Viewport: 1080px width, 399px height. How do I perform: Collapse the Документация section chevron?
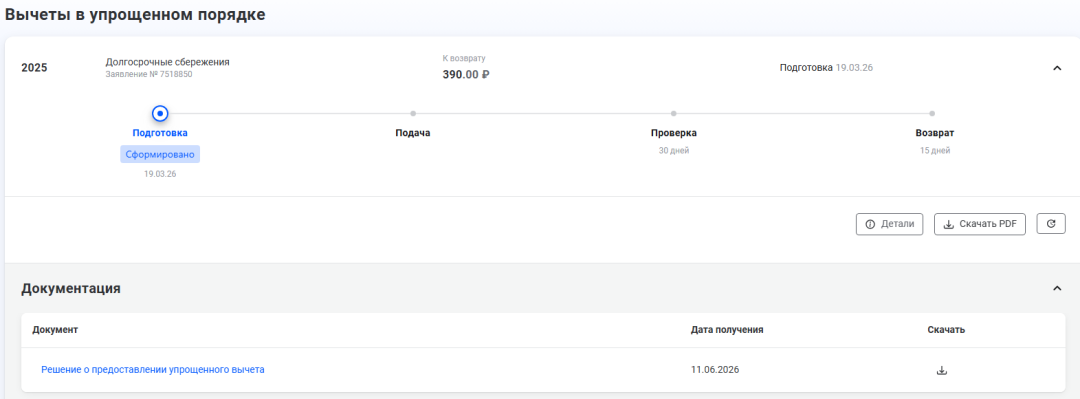point(1057,288)
